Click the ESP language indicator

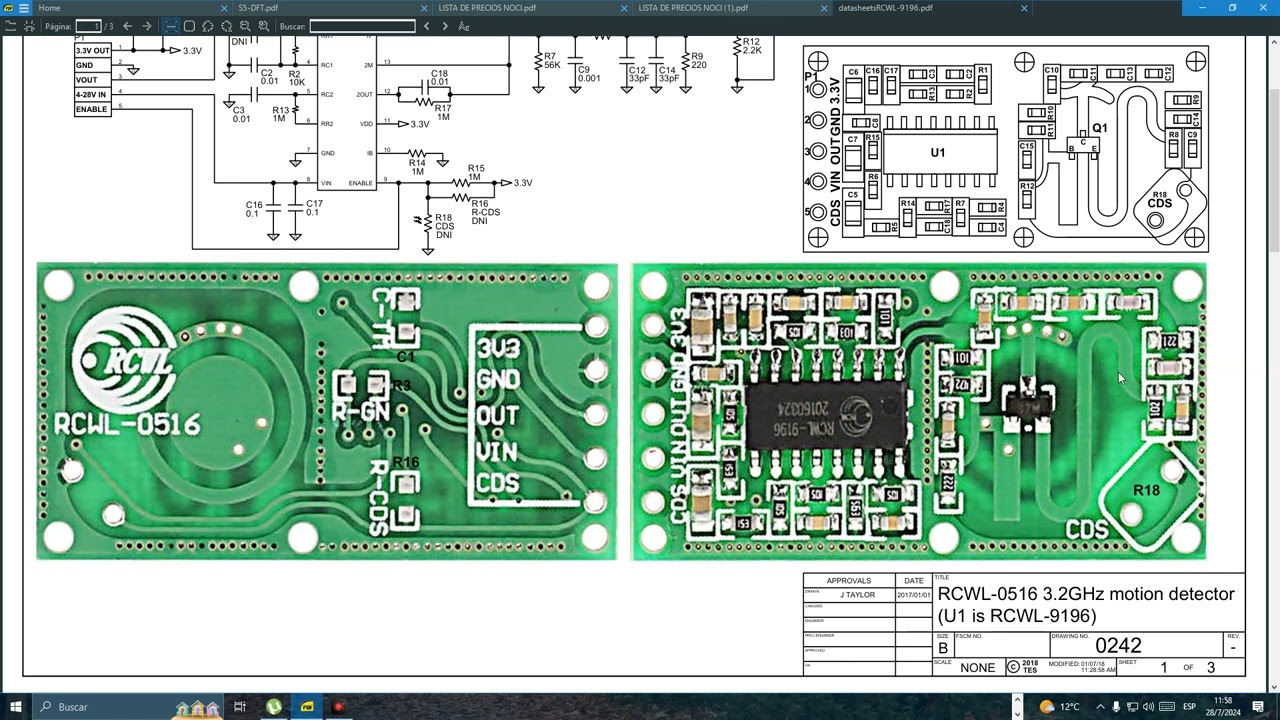point(1190,707)
